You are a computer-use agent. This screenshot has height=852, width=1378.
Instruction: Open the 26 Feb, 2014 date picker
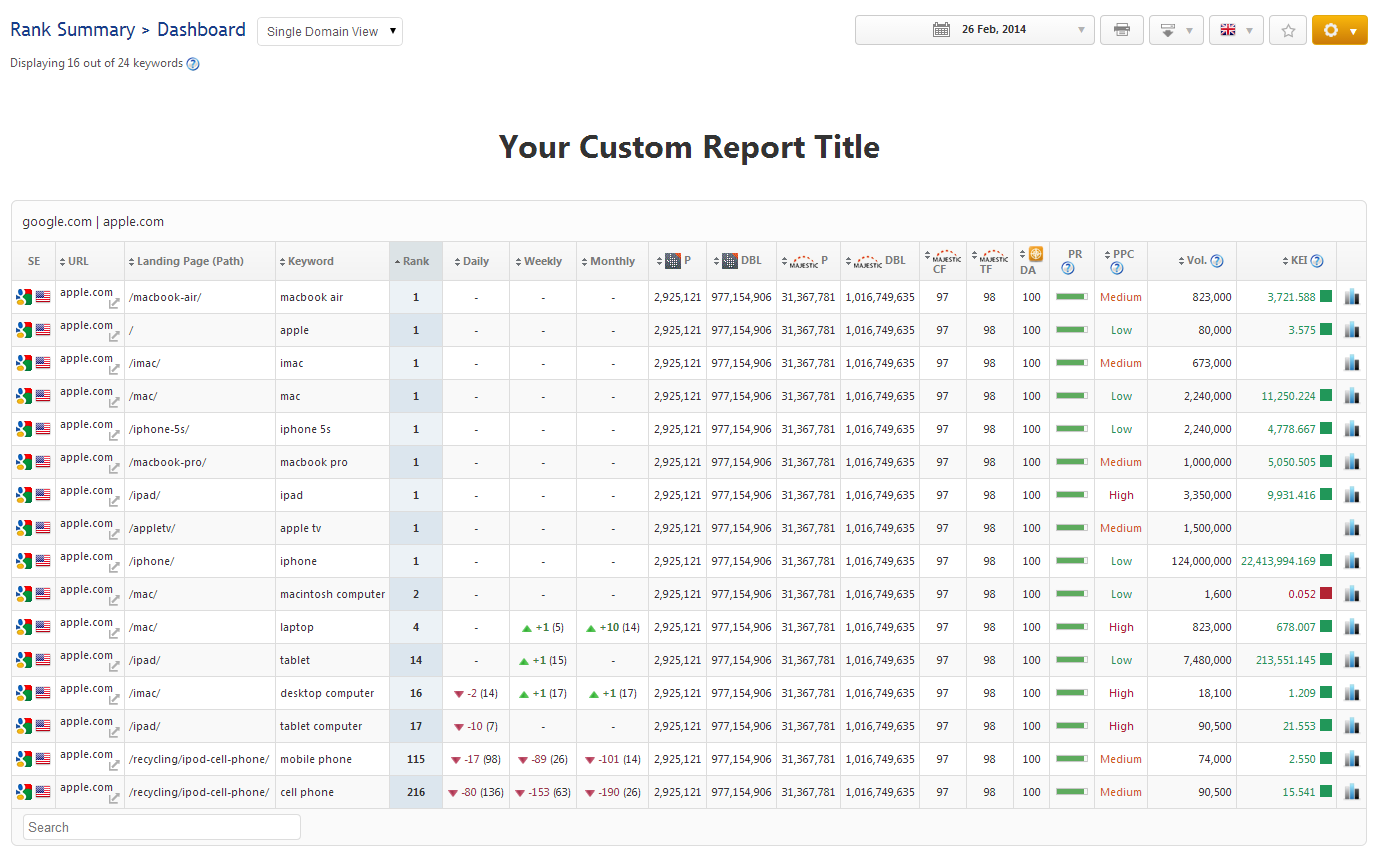974,30
